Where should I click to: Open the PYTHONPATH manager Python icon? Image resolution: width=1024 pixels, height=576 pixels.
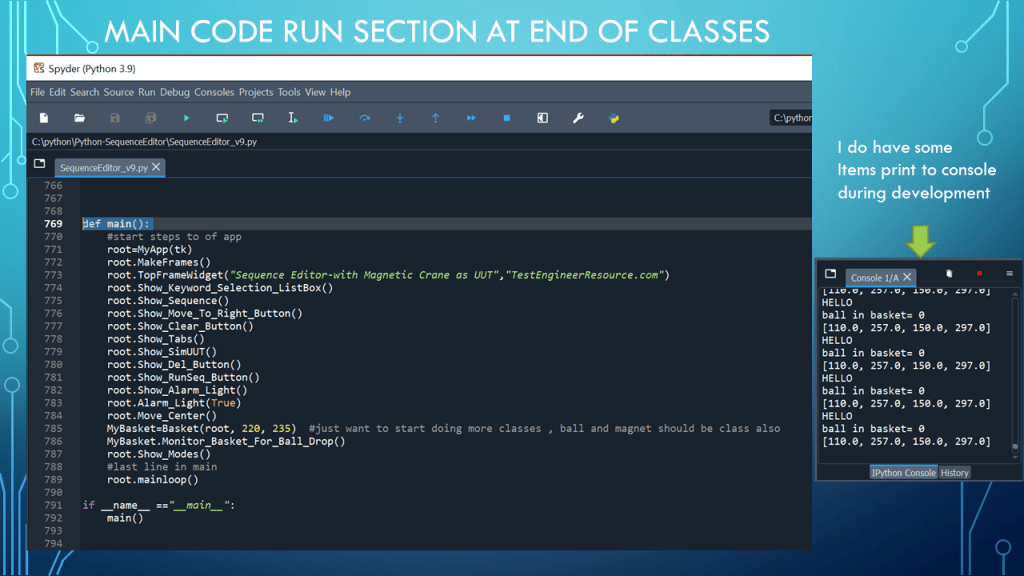click(x=614, y=118)
